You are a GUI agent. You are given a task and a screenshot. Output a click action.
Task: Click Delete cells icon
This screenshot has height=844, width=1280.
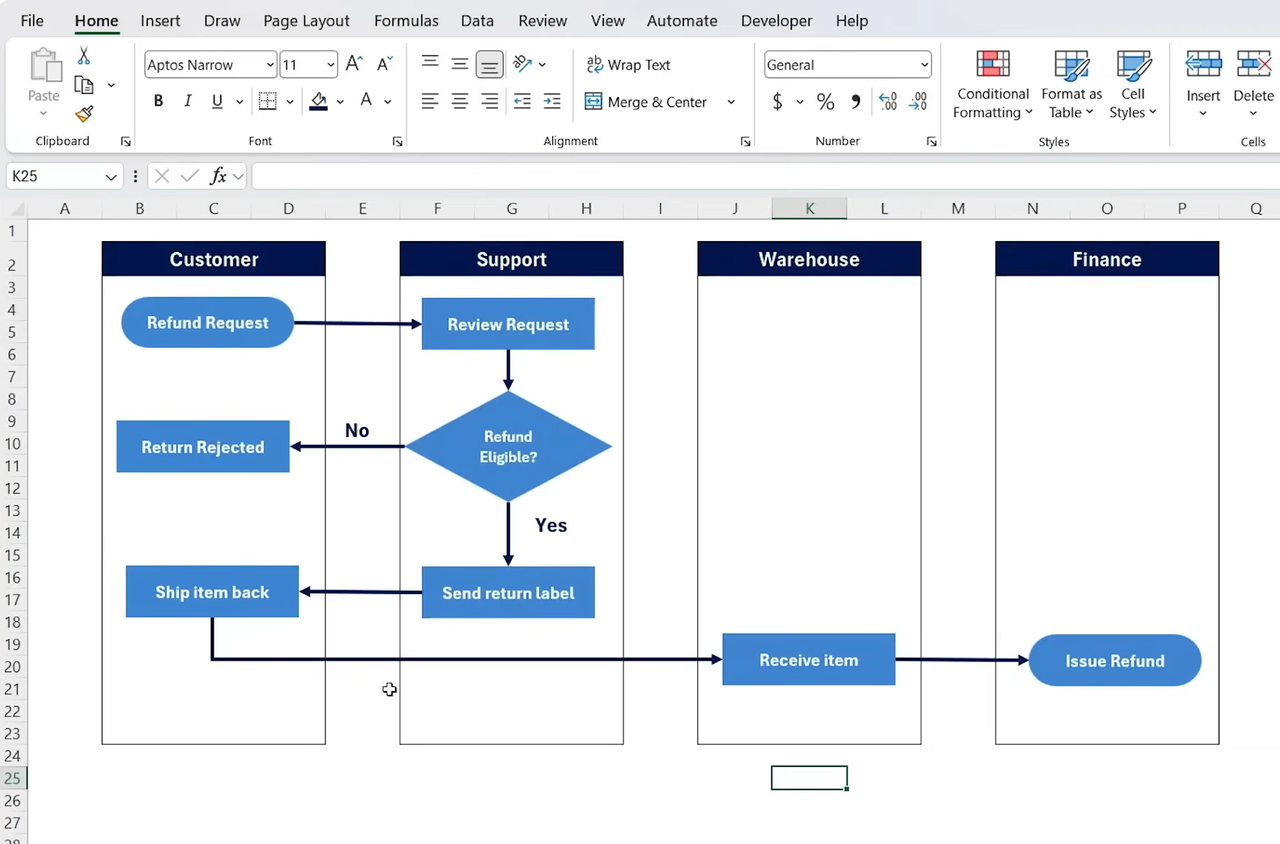(x=1253, y=65)
